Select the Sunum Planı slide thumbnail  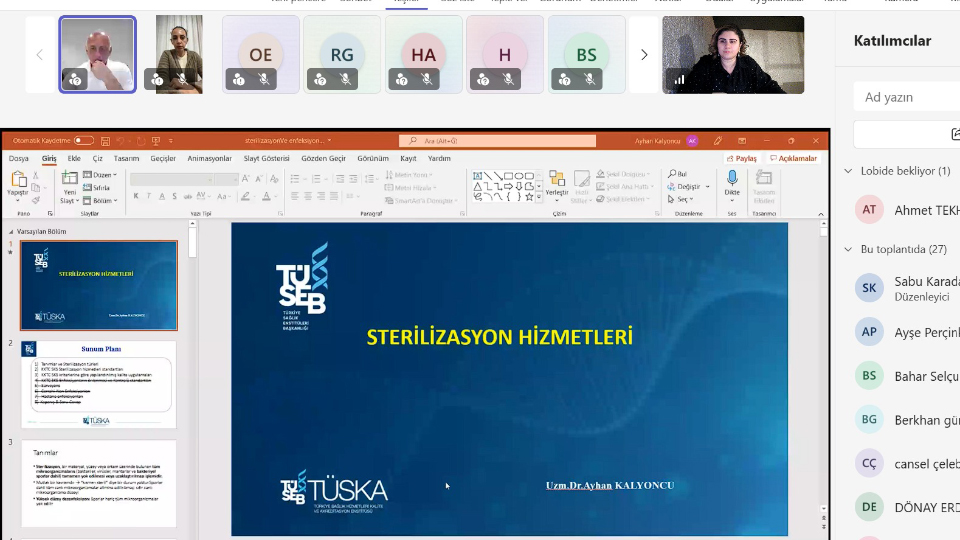coord(98,384)
